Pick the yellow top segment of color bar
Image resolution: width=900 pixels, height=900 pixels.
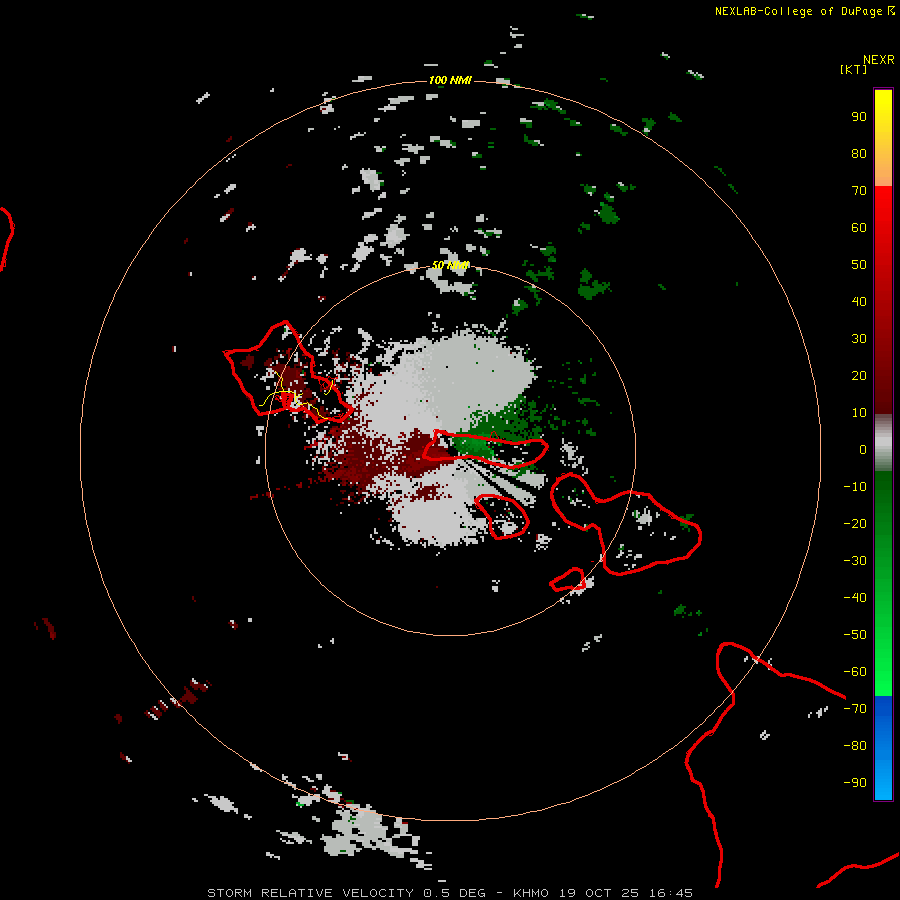tap(883, 138)
